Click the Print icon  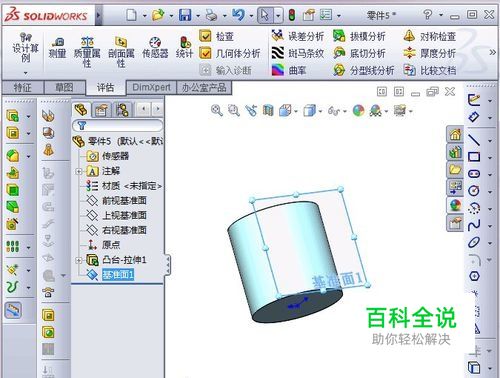(212, 15)
